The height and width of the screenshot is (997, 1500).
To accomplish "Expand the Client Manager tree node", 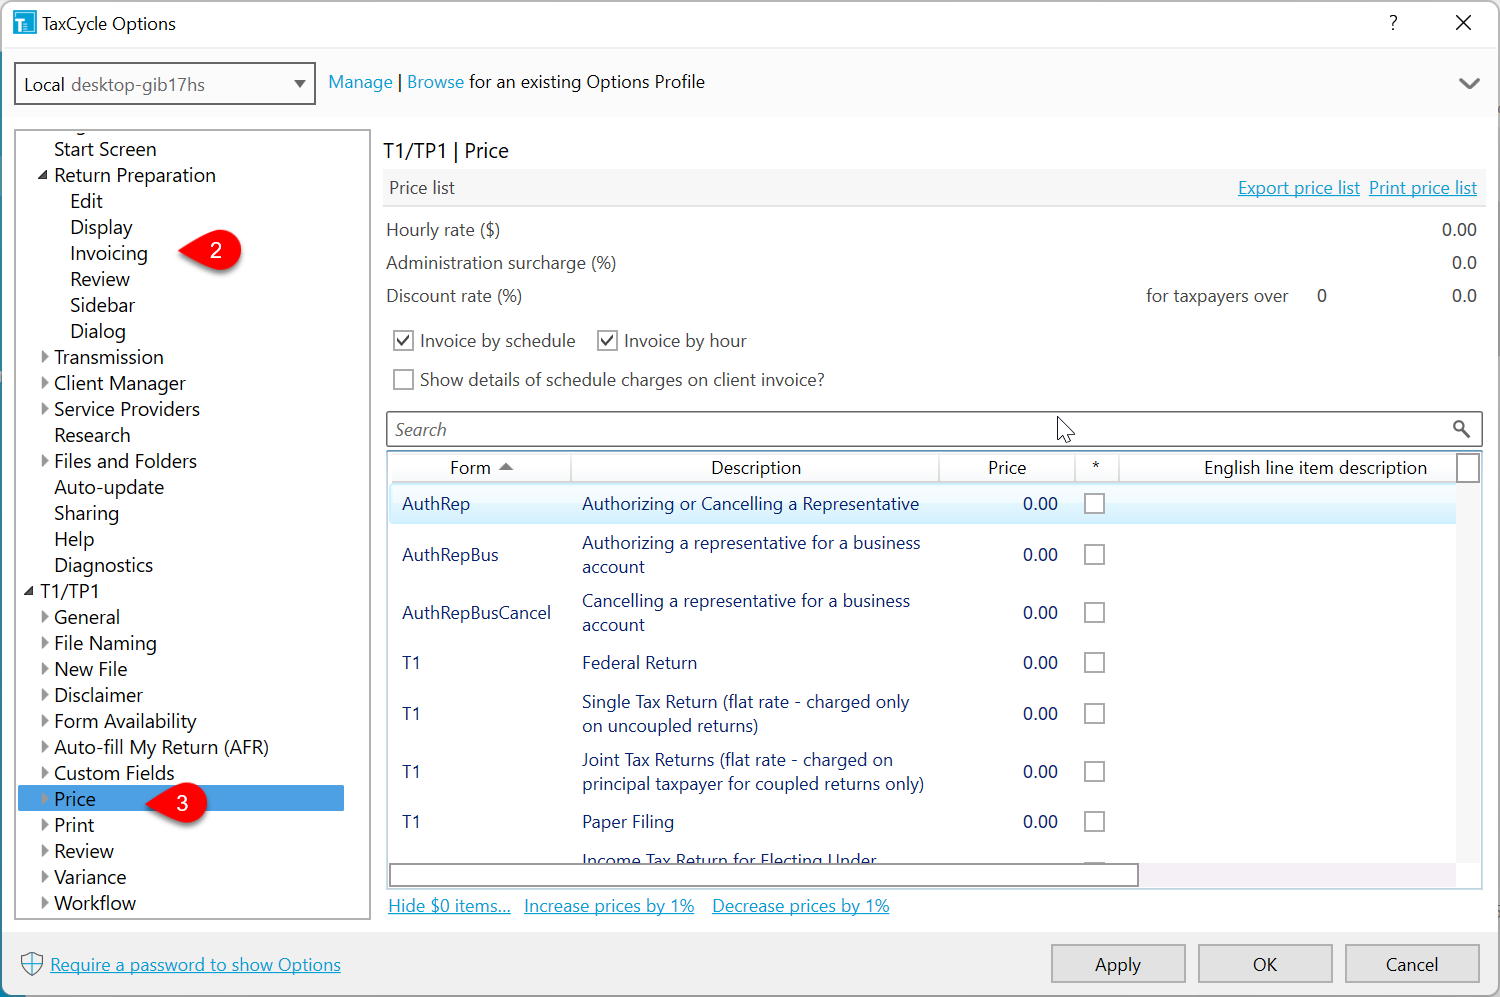I will 44,383.
